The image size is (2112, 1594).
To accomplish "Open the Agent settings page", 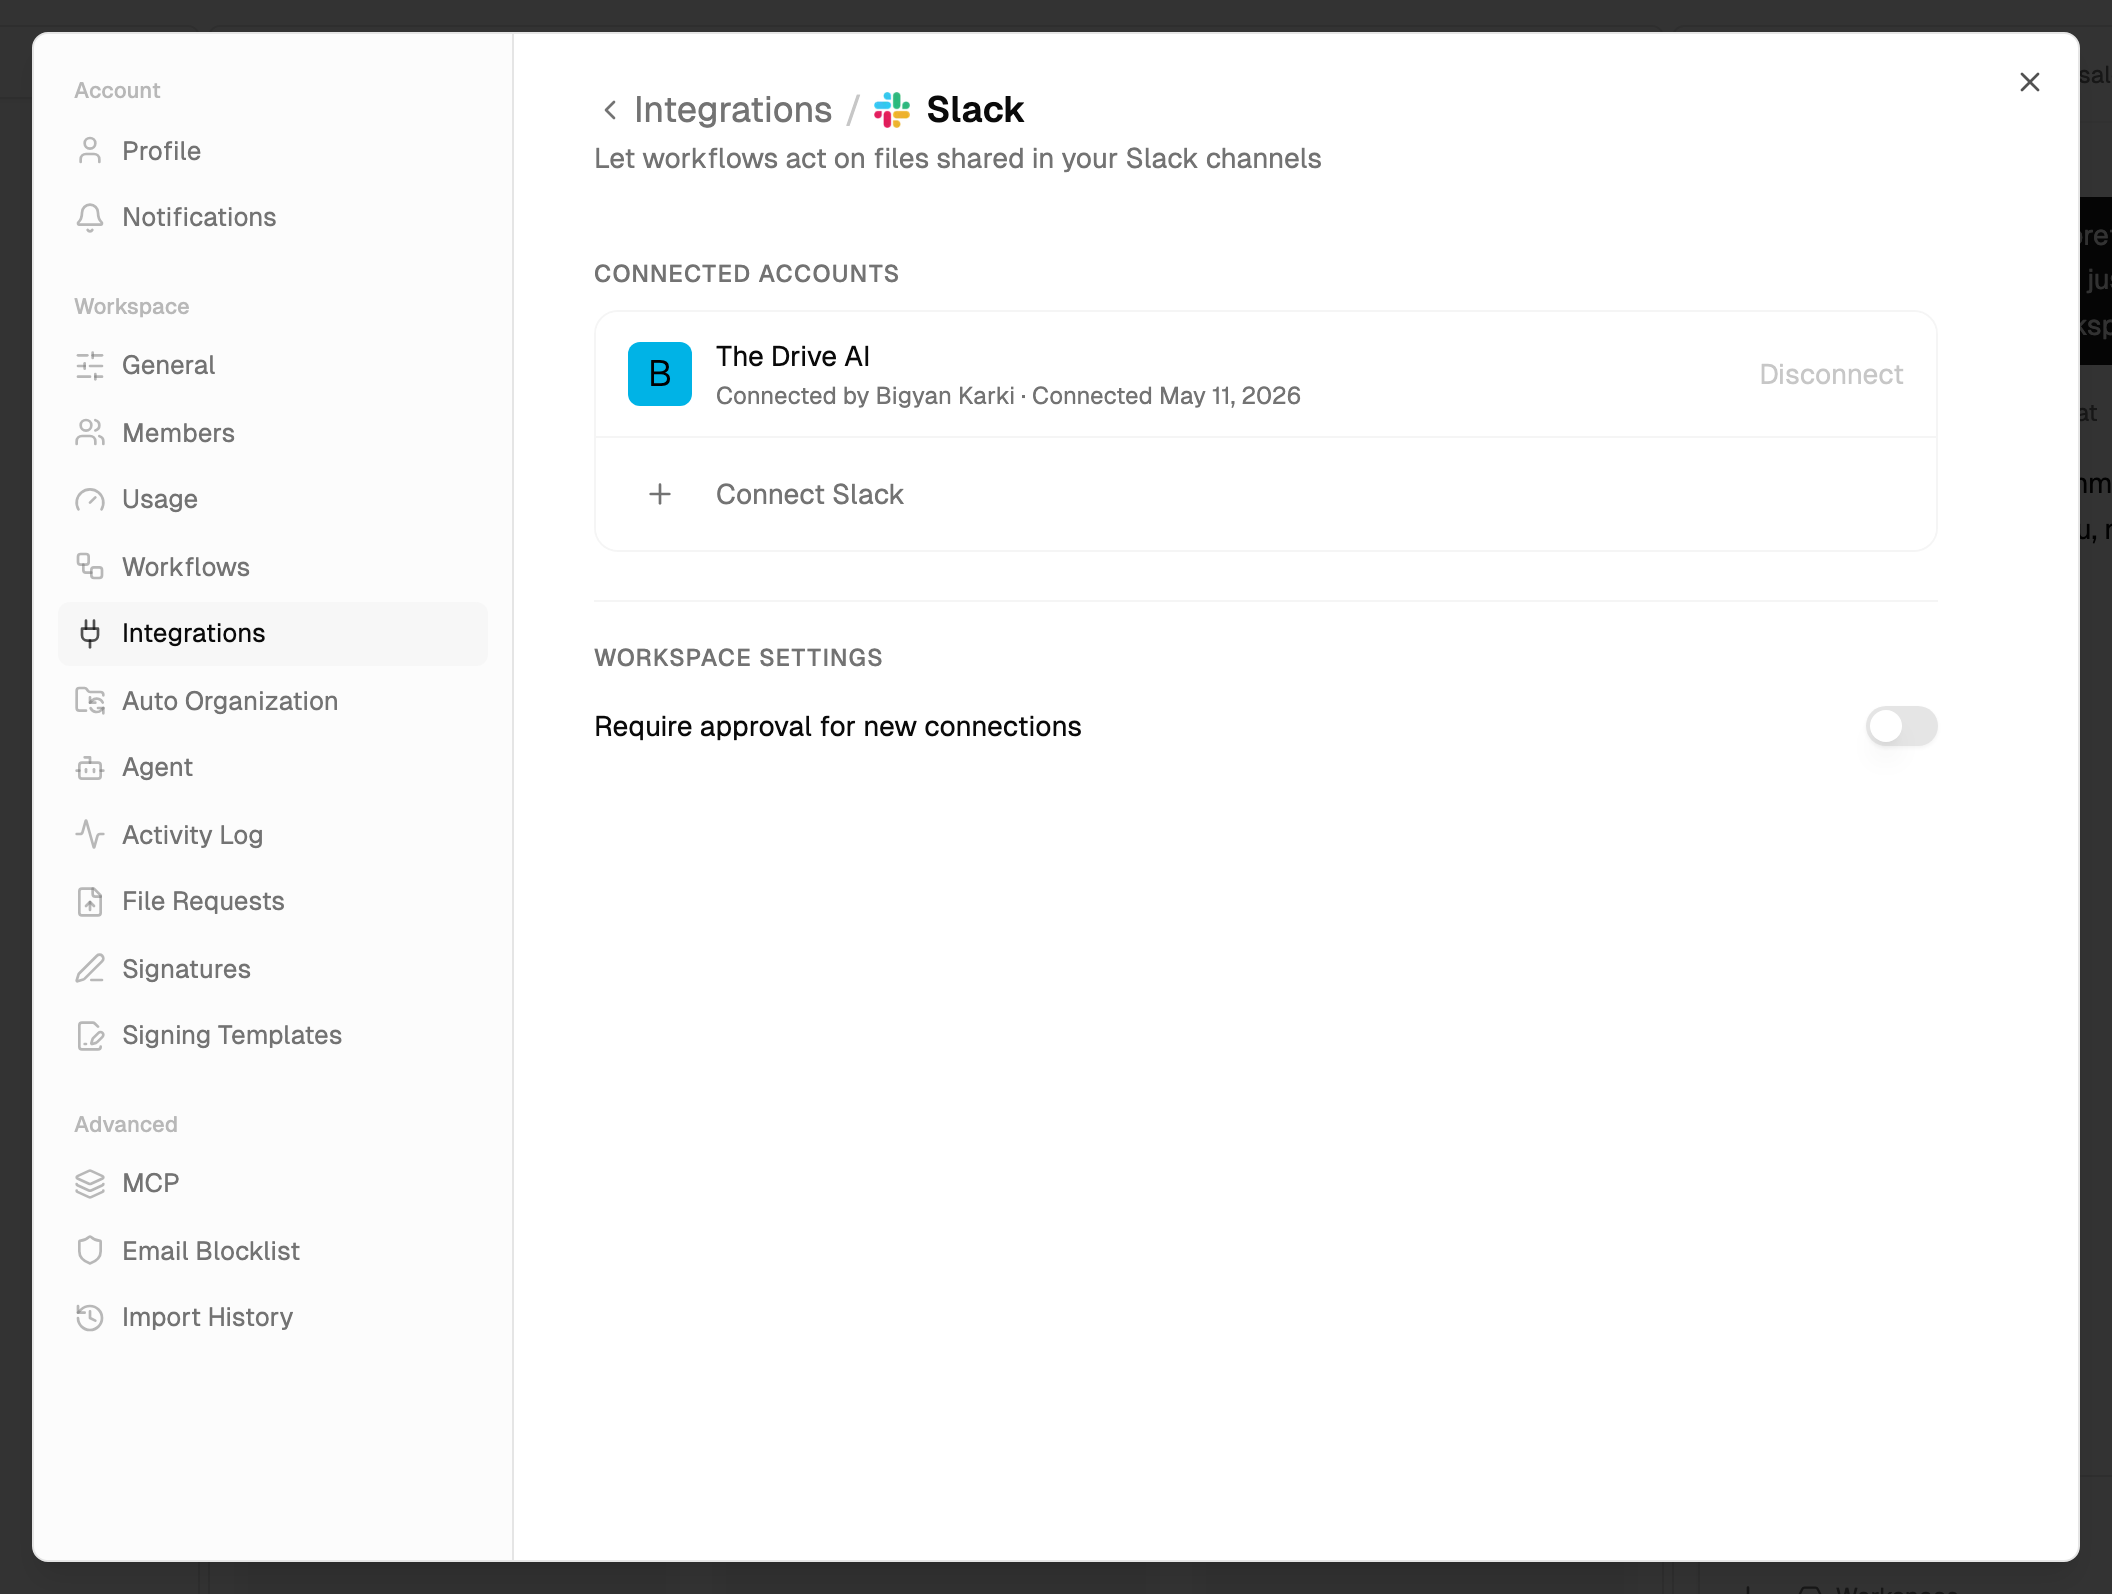I will [x=272, y=767].
